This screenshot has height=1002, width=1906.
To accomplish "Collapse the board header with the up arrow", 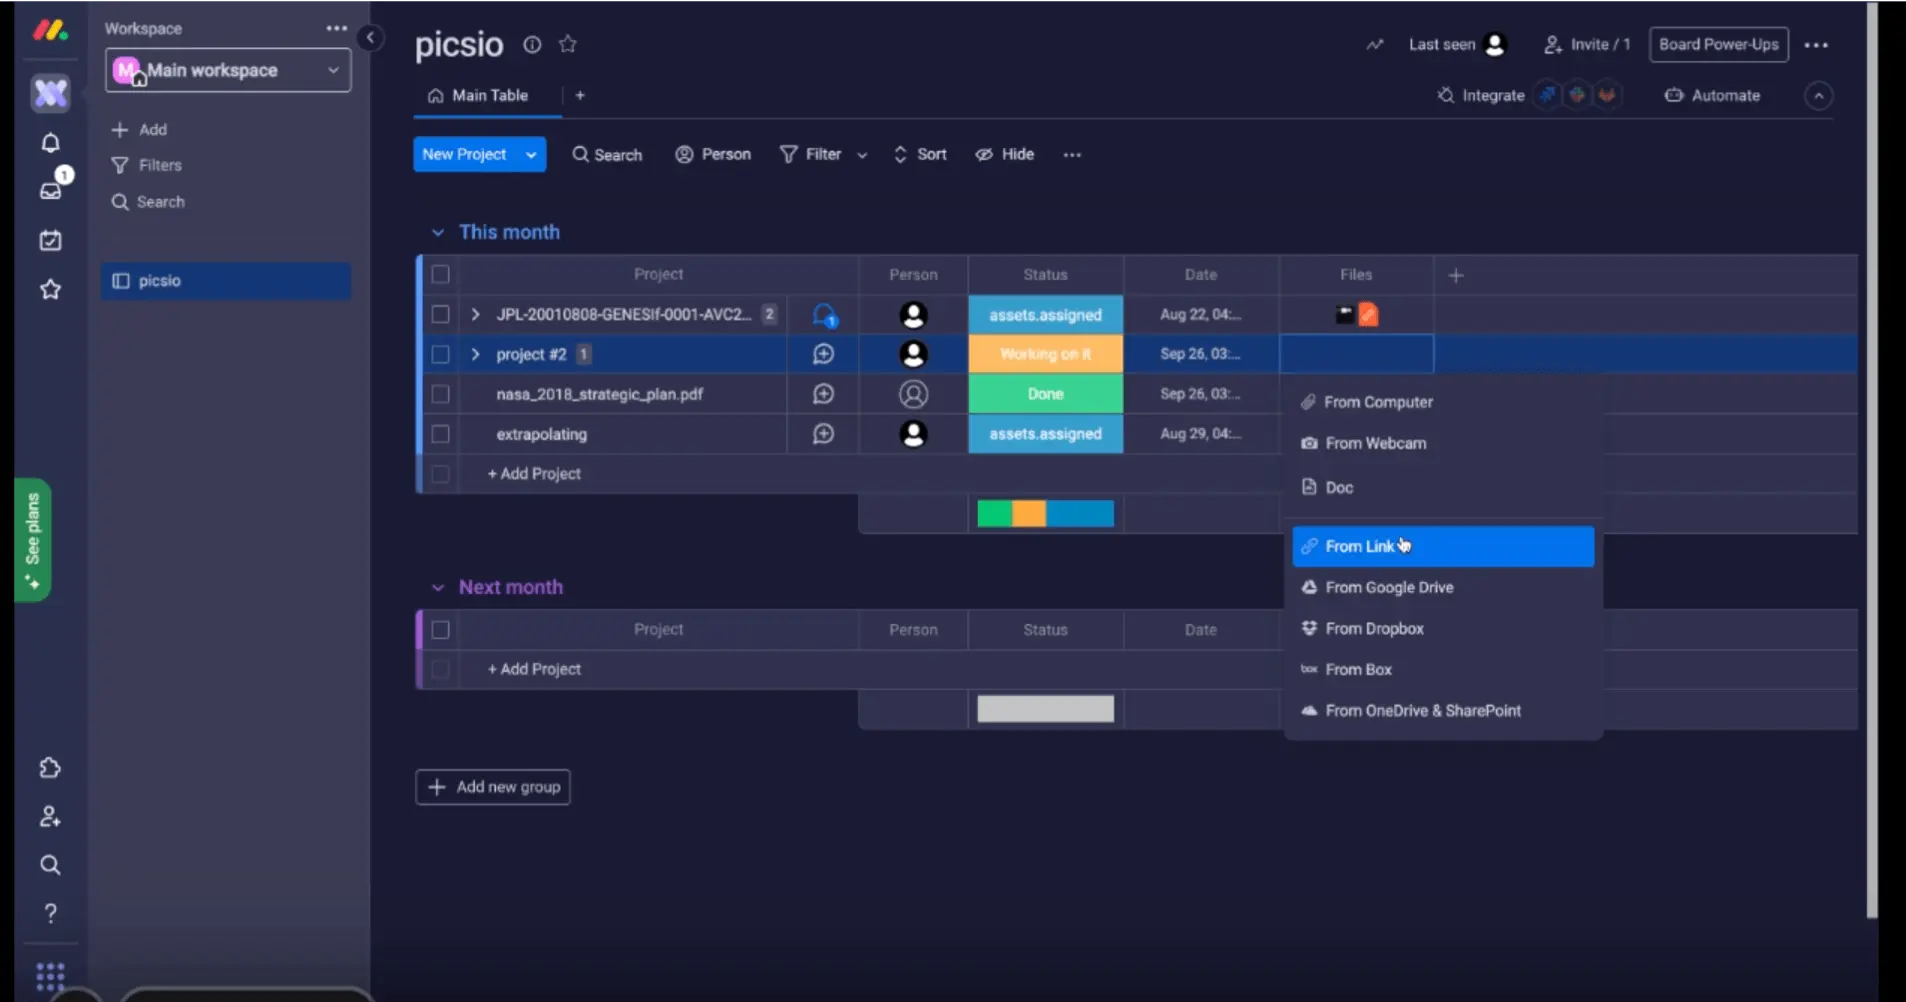I will tap(1819, 96).
